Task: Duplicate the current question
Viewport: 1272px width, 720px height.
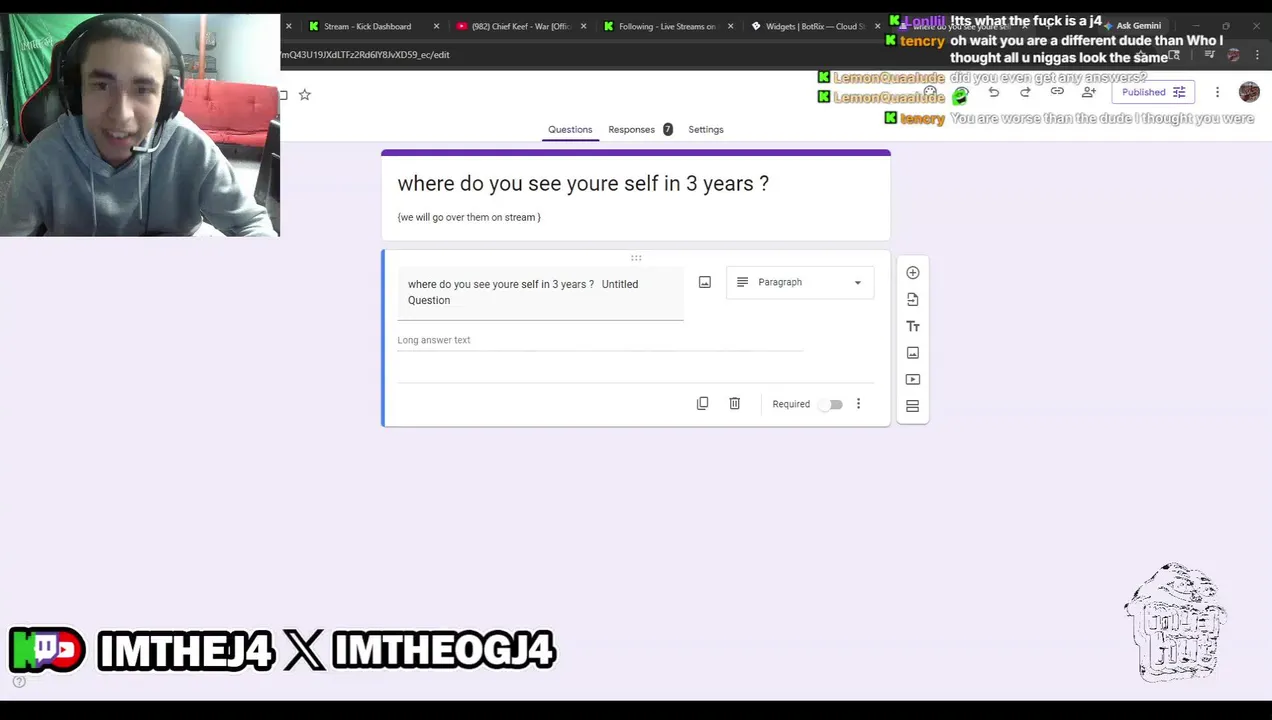Action: [x=702, y=403]
